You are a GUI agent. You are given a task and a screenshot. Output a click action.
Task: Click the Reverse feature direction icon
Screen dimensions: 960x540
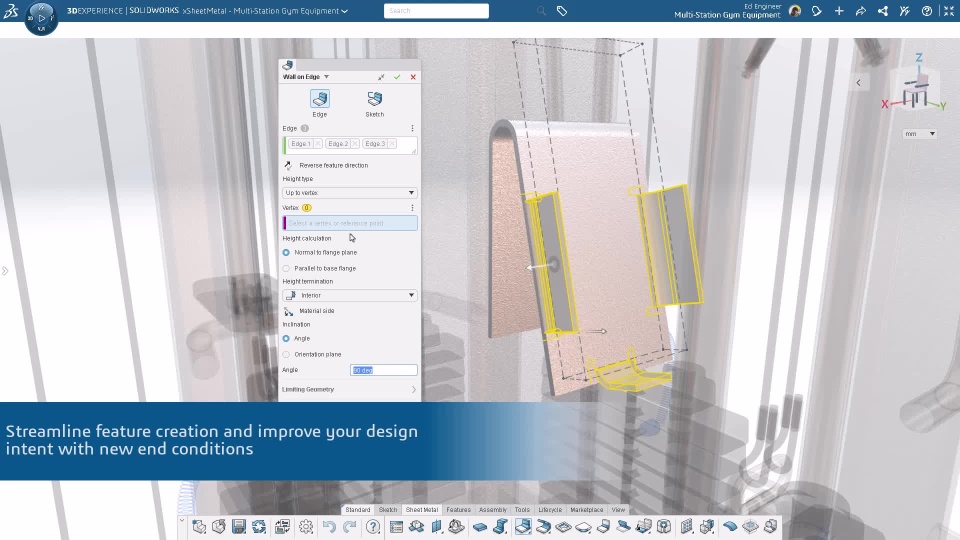(x=288, y=165)
